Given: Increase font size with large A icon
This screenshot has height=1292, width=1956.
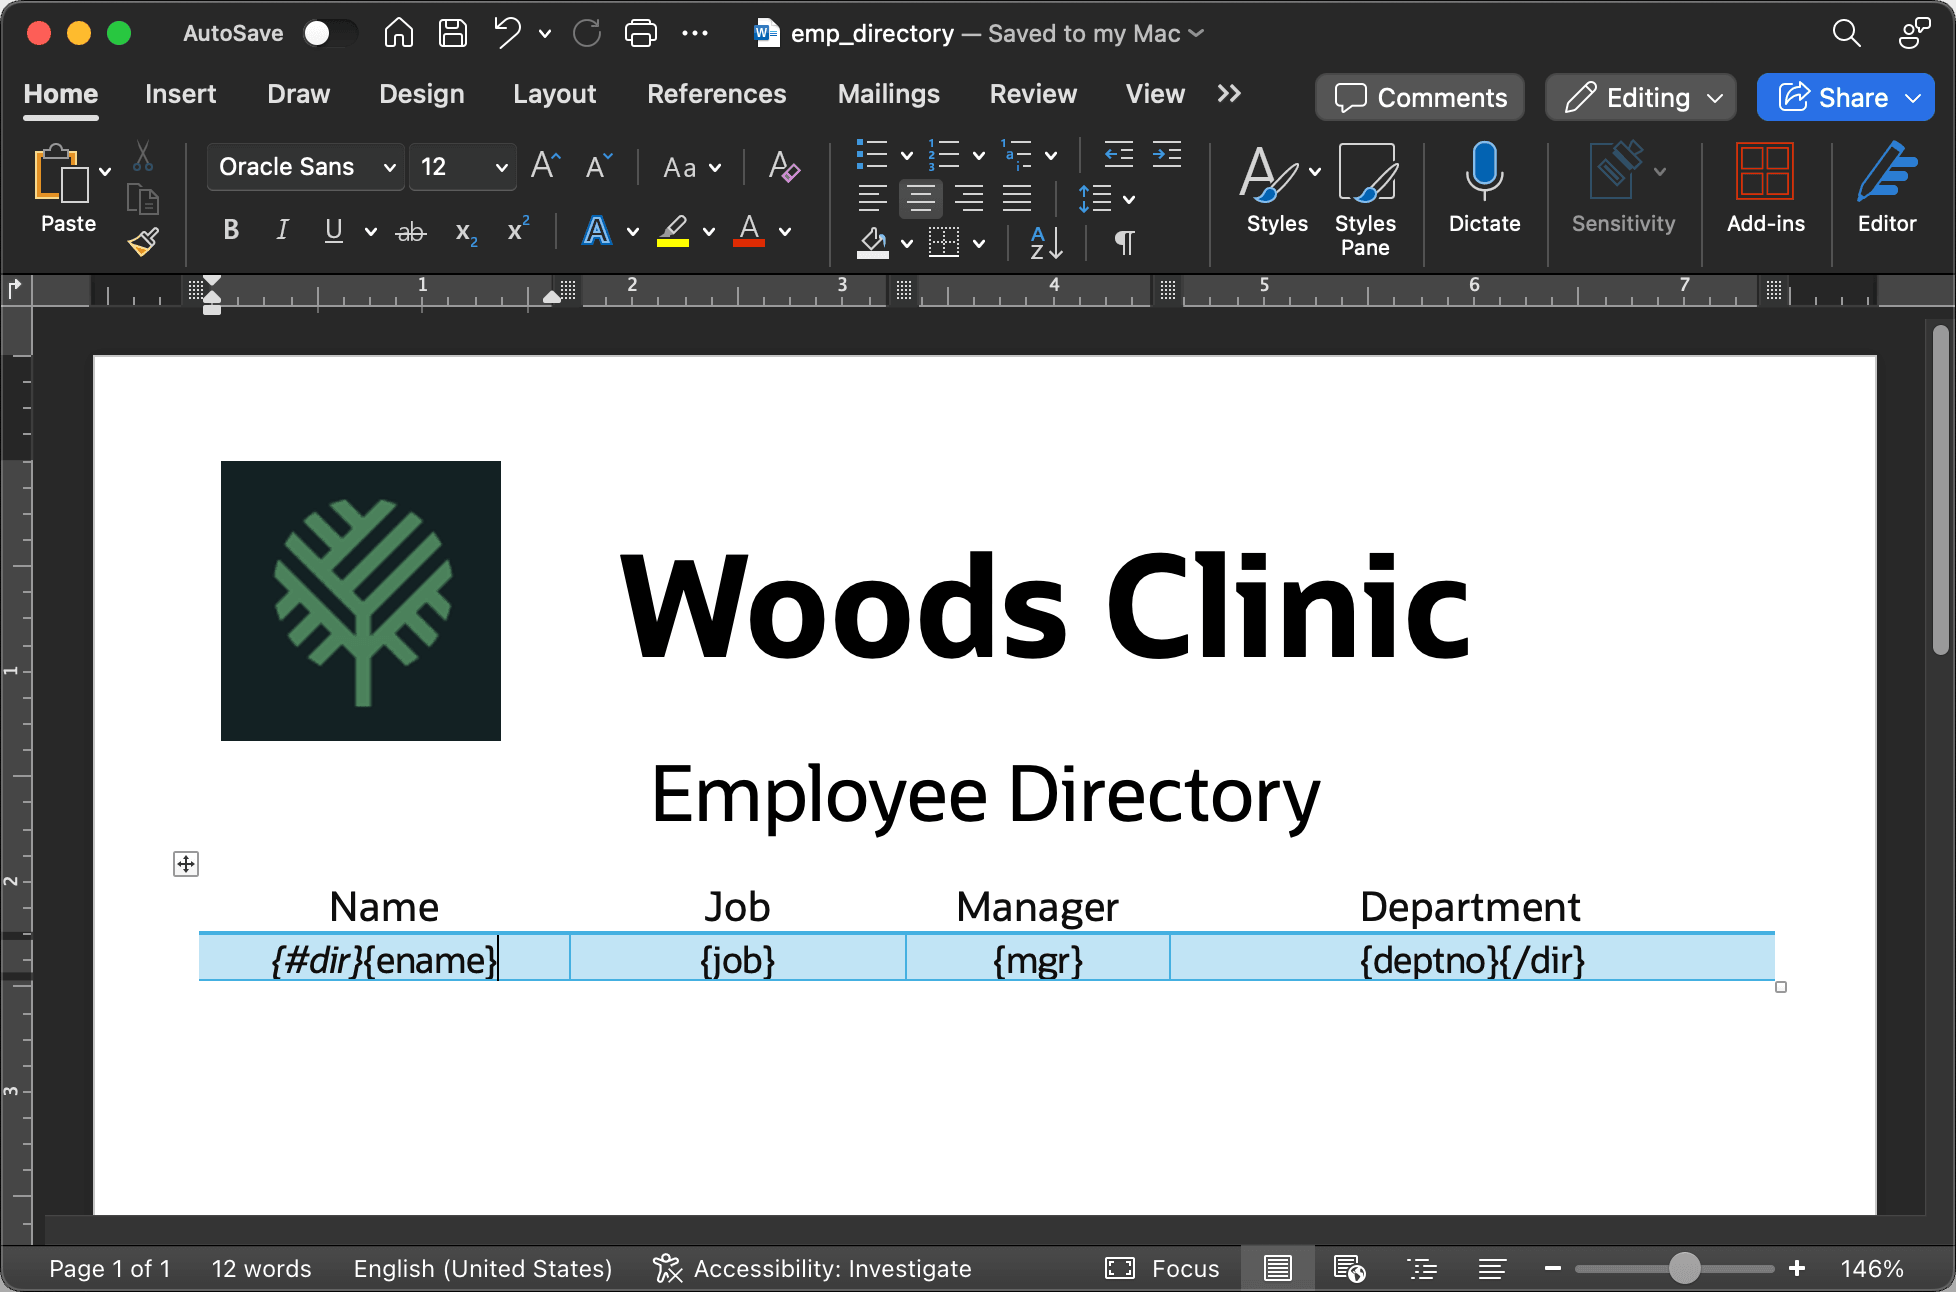Looking at the screenshot, I should (x=545, y=166).
